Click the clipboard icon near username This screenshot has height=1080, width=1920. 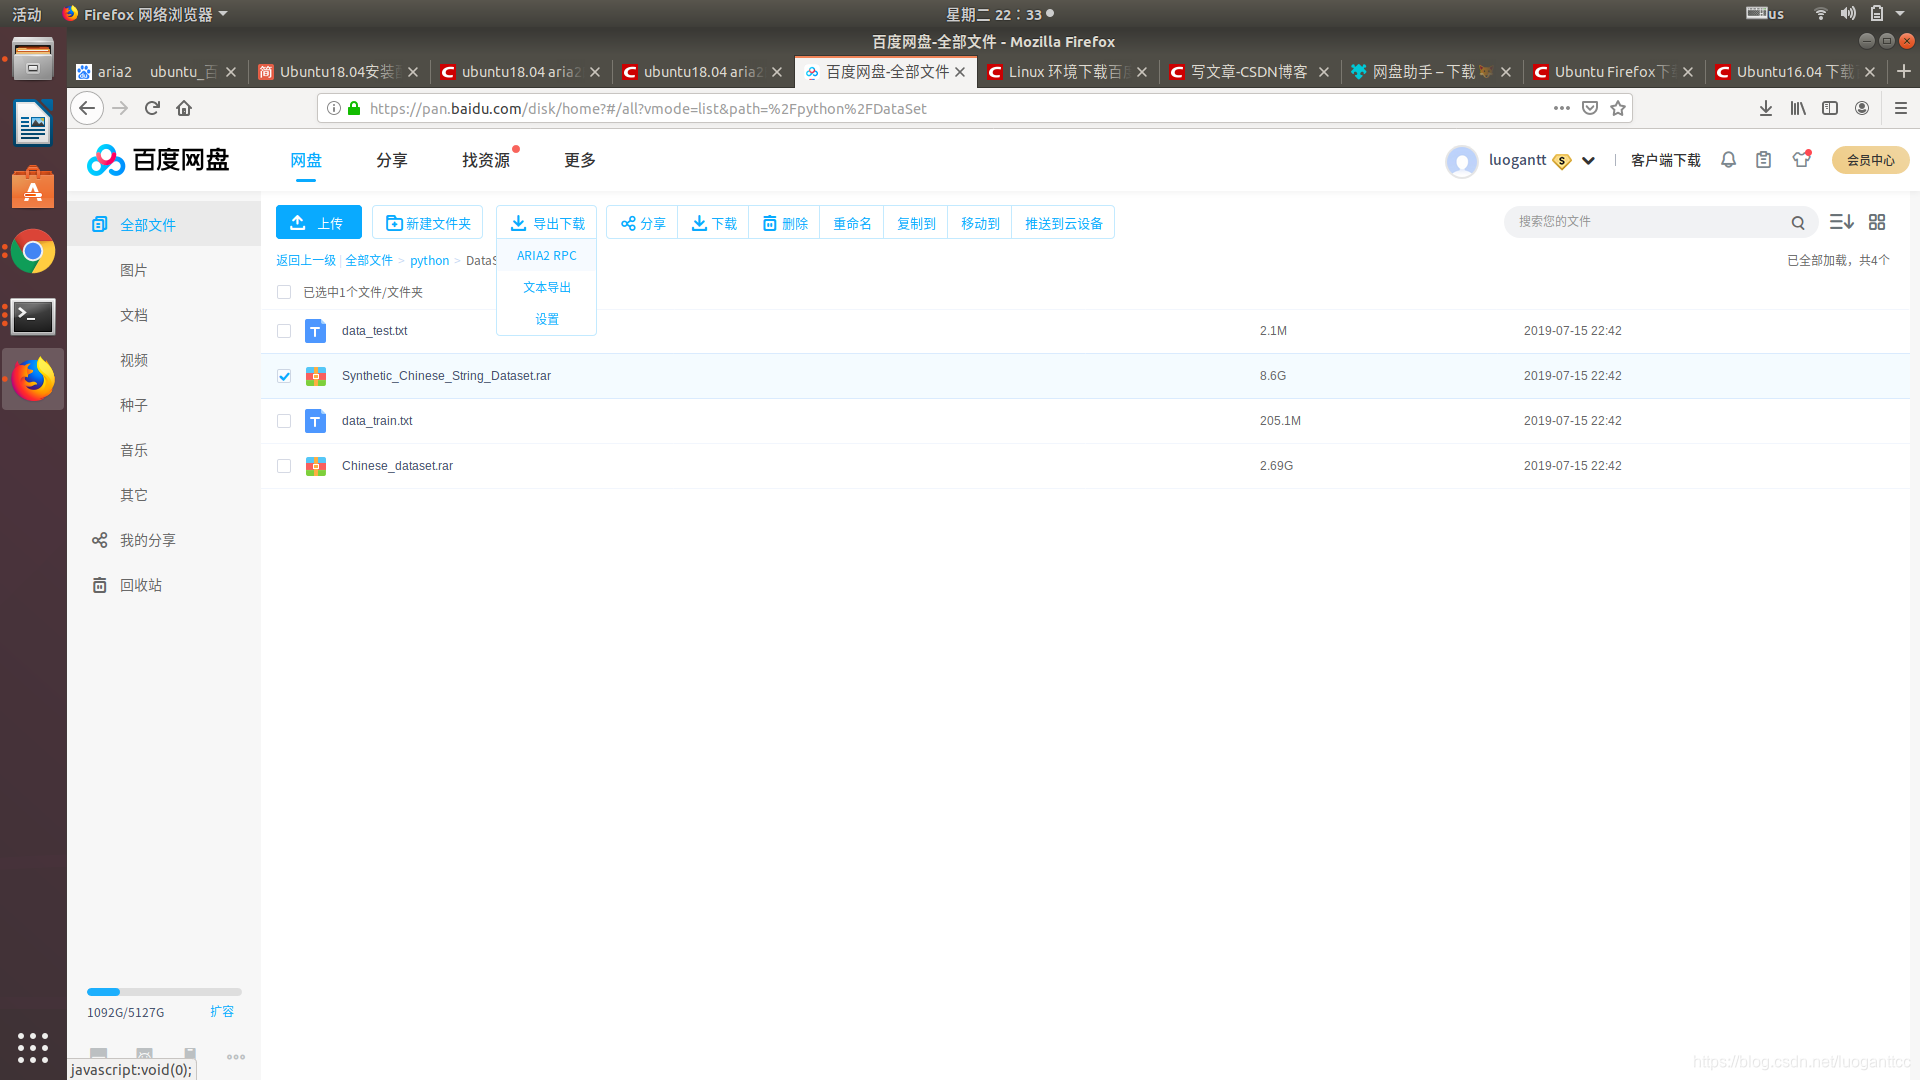tap(1763, 160)
